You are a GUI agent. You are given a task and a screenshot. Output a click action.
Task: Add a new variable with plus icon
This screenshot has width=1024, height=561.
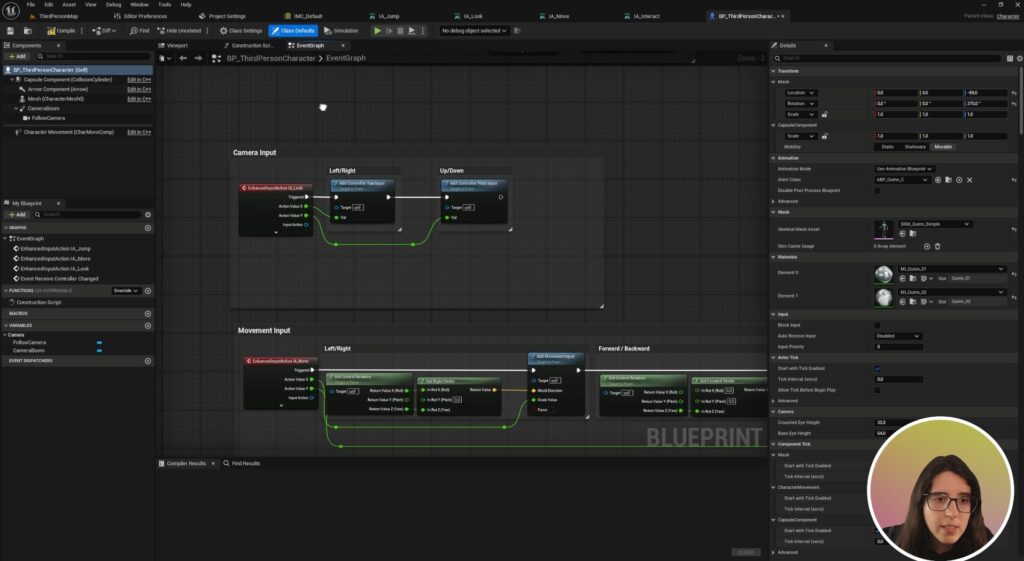(x=148, y=325)
